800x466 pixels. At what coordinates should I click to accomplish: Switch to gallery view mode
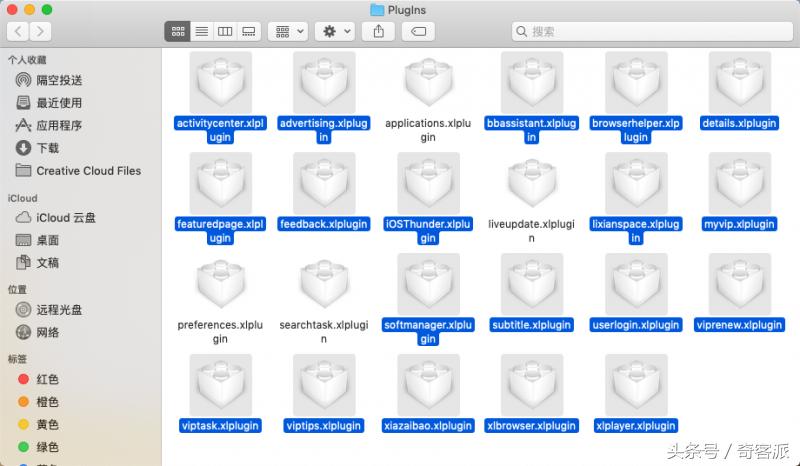[x=249, y=31]
